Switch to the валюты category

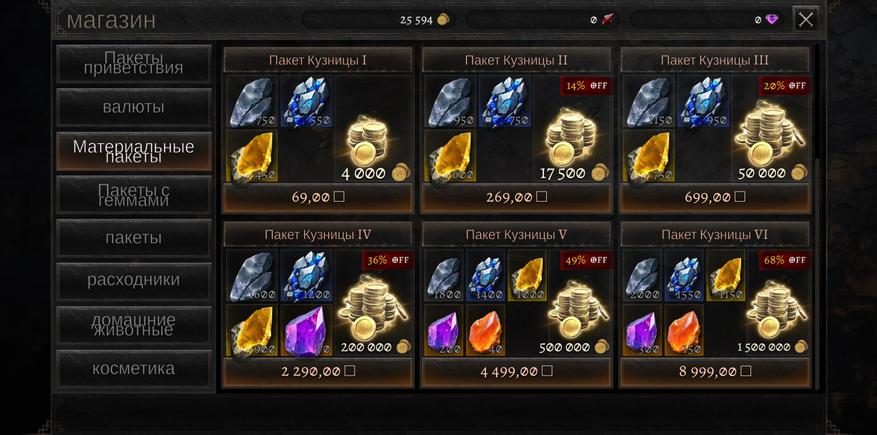pos(134,107)
